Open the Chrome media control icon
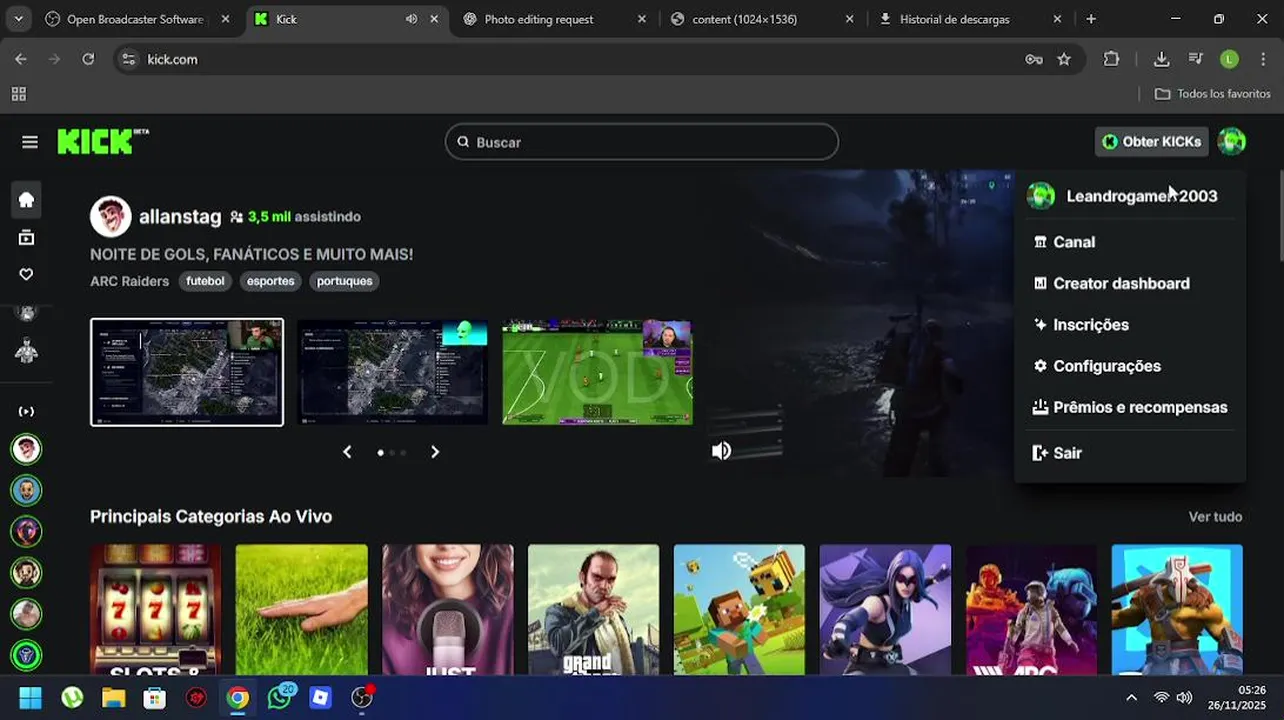1284x720 pixels. point(1195,59)
